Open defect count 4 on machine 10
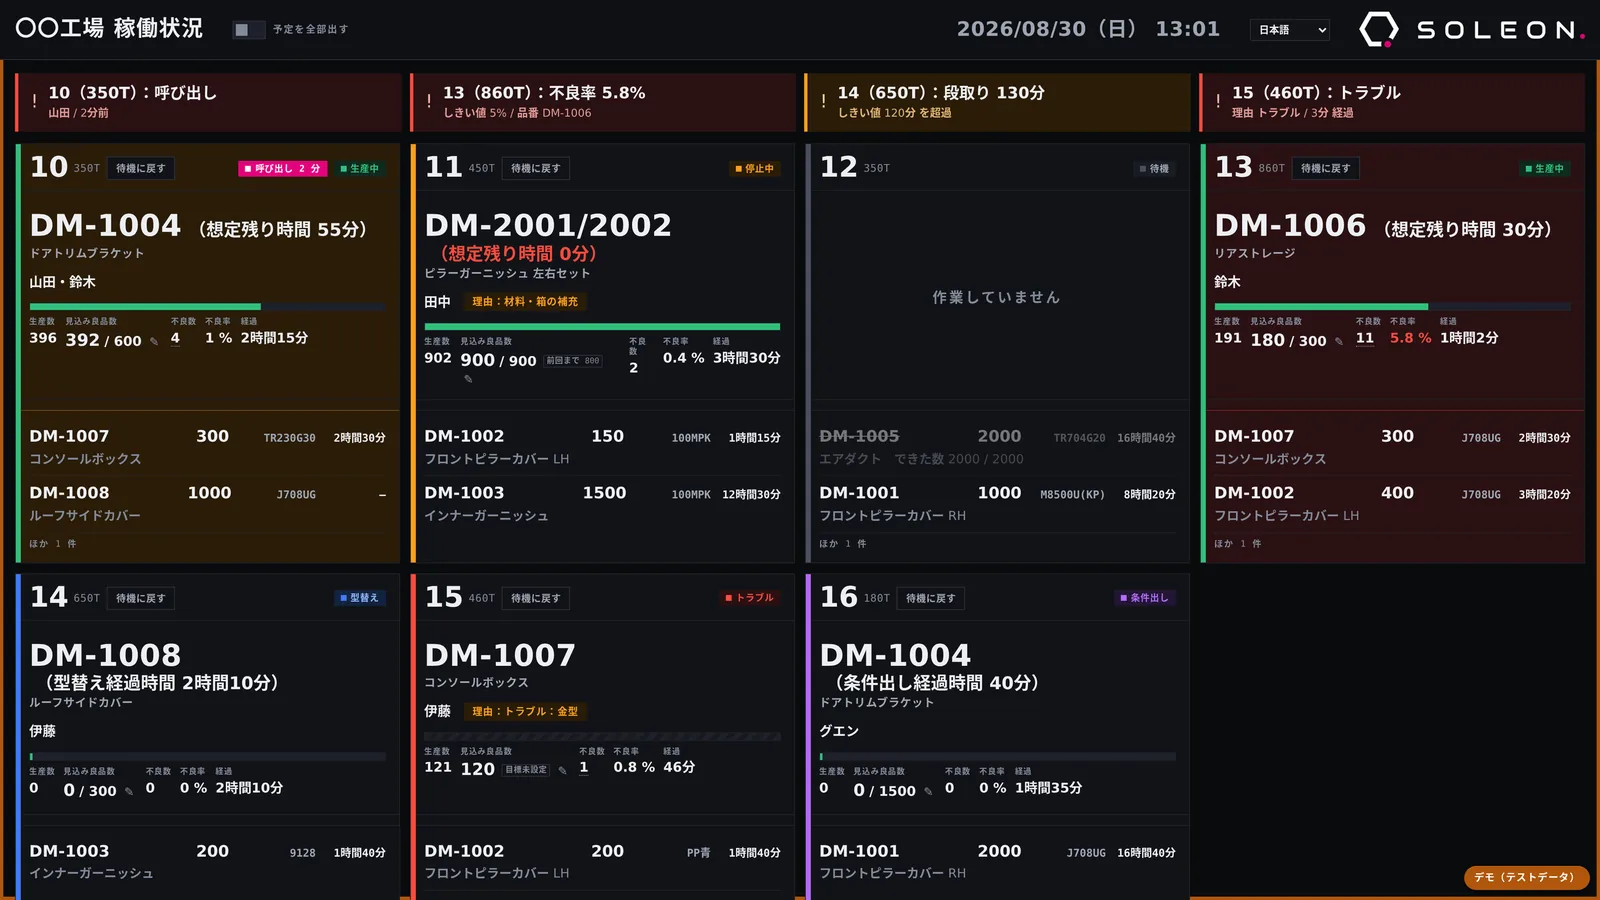Viewport: 1600px width, 900px height. pos(175,338)
